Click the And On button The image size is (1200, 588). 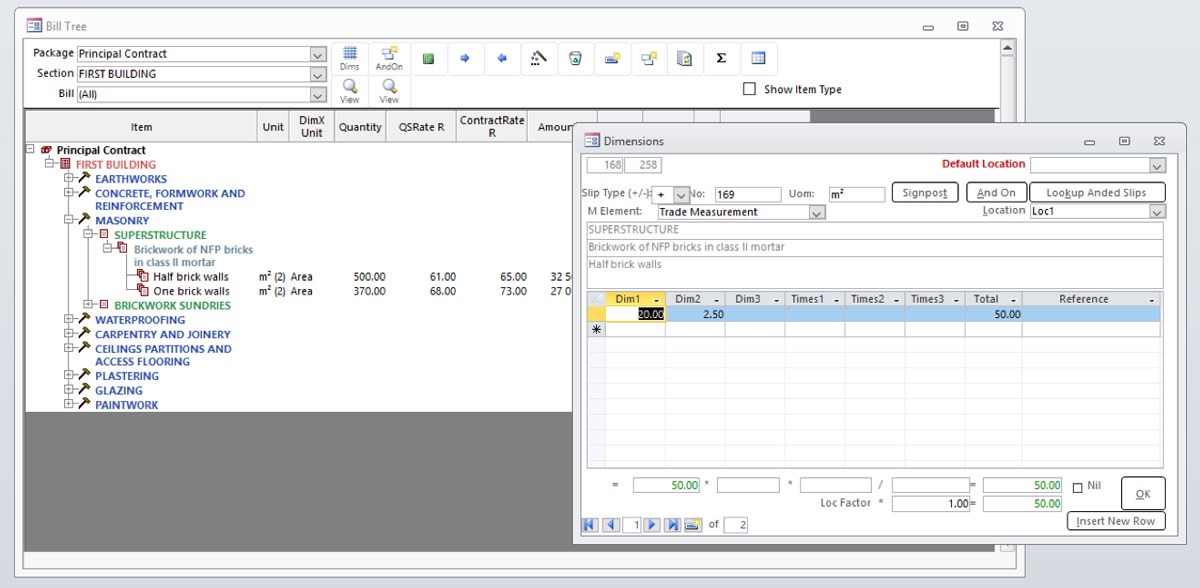click(996, 192)
